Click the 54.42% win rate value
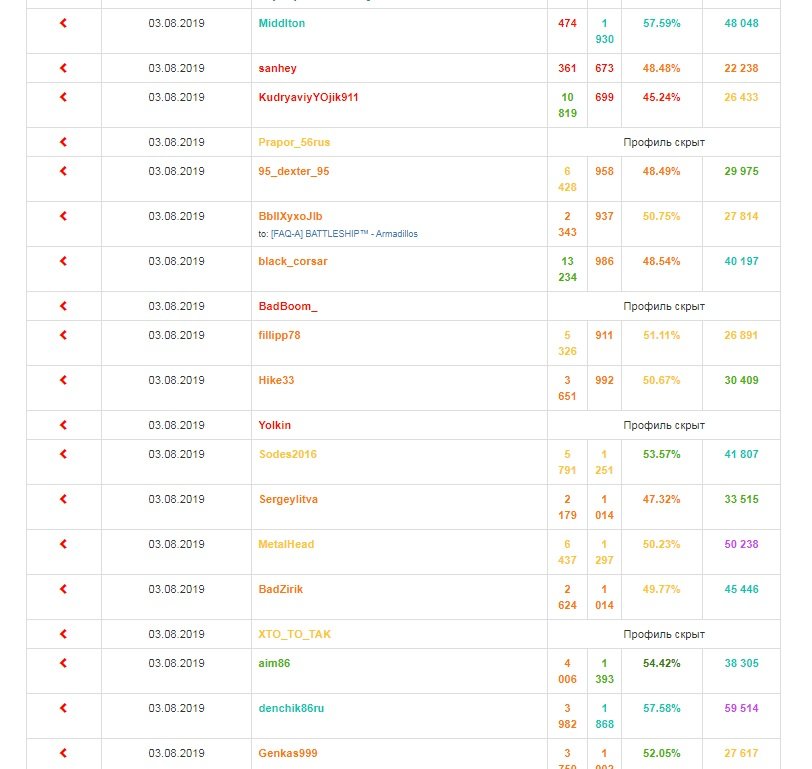Viewport: 812px width, 769px height. coord(662,663)
